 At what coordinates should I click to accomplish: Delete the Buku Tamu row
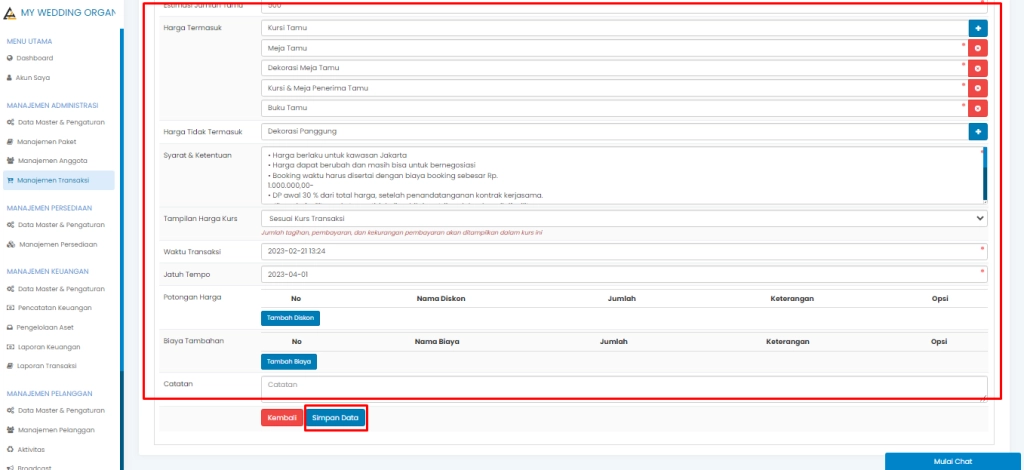[x=978, y=108]
